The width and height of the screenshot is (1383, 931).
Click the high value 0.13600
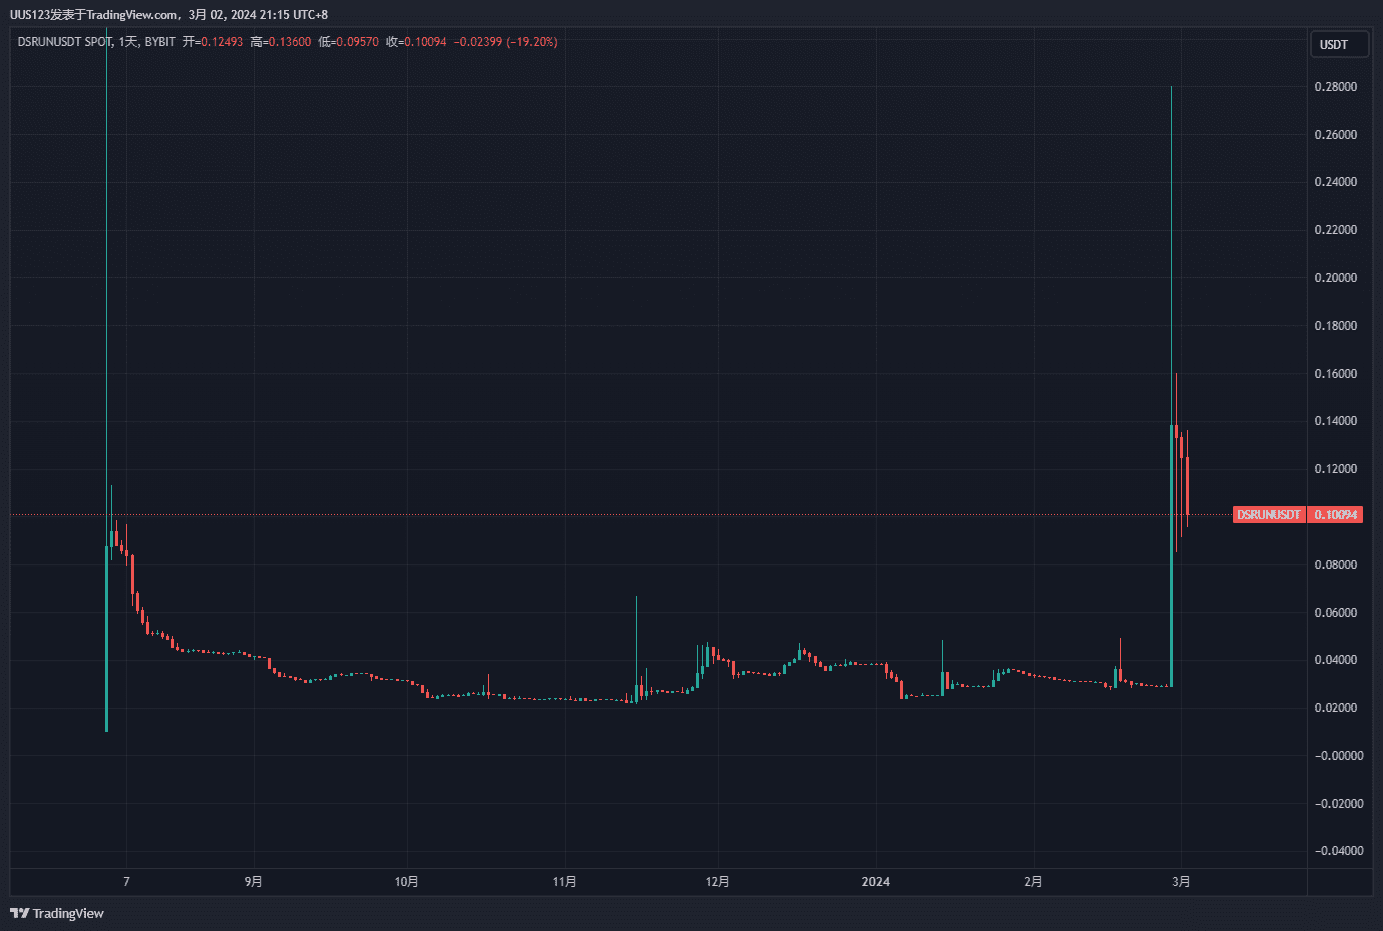click(x=289, y=42)
